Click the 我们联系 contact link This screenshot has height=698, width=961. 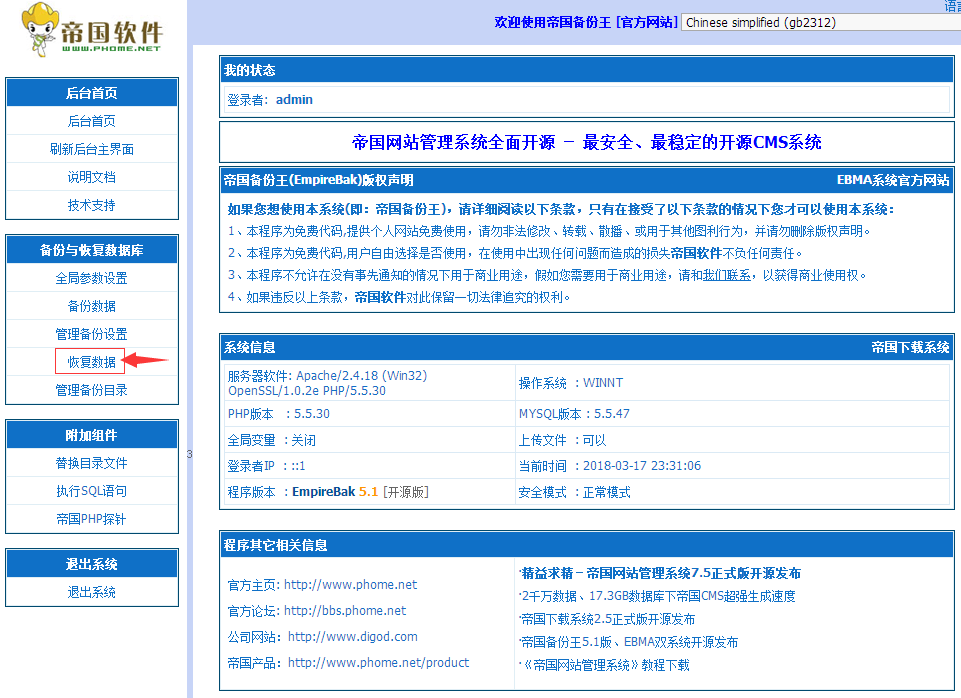[x=728, y=275]
